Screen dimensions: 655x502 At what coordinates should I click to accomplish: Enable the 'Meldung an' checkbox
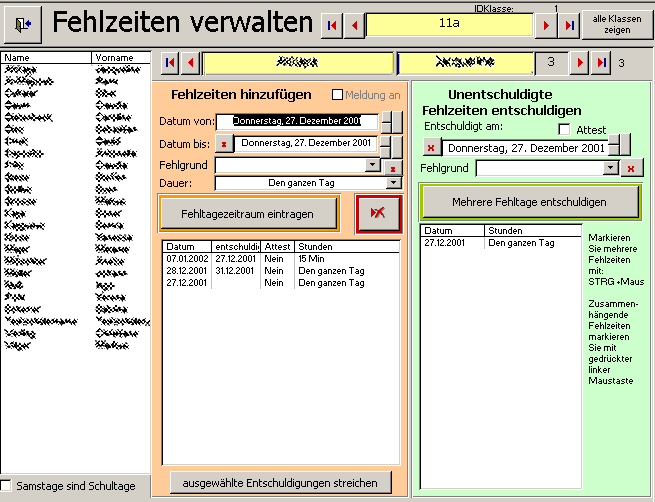click(337, 95)
